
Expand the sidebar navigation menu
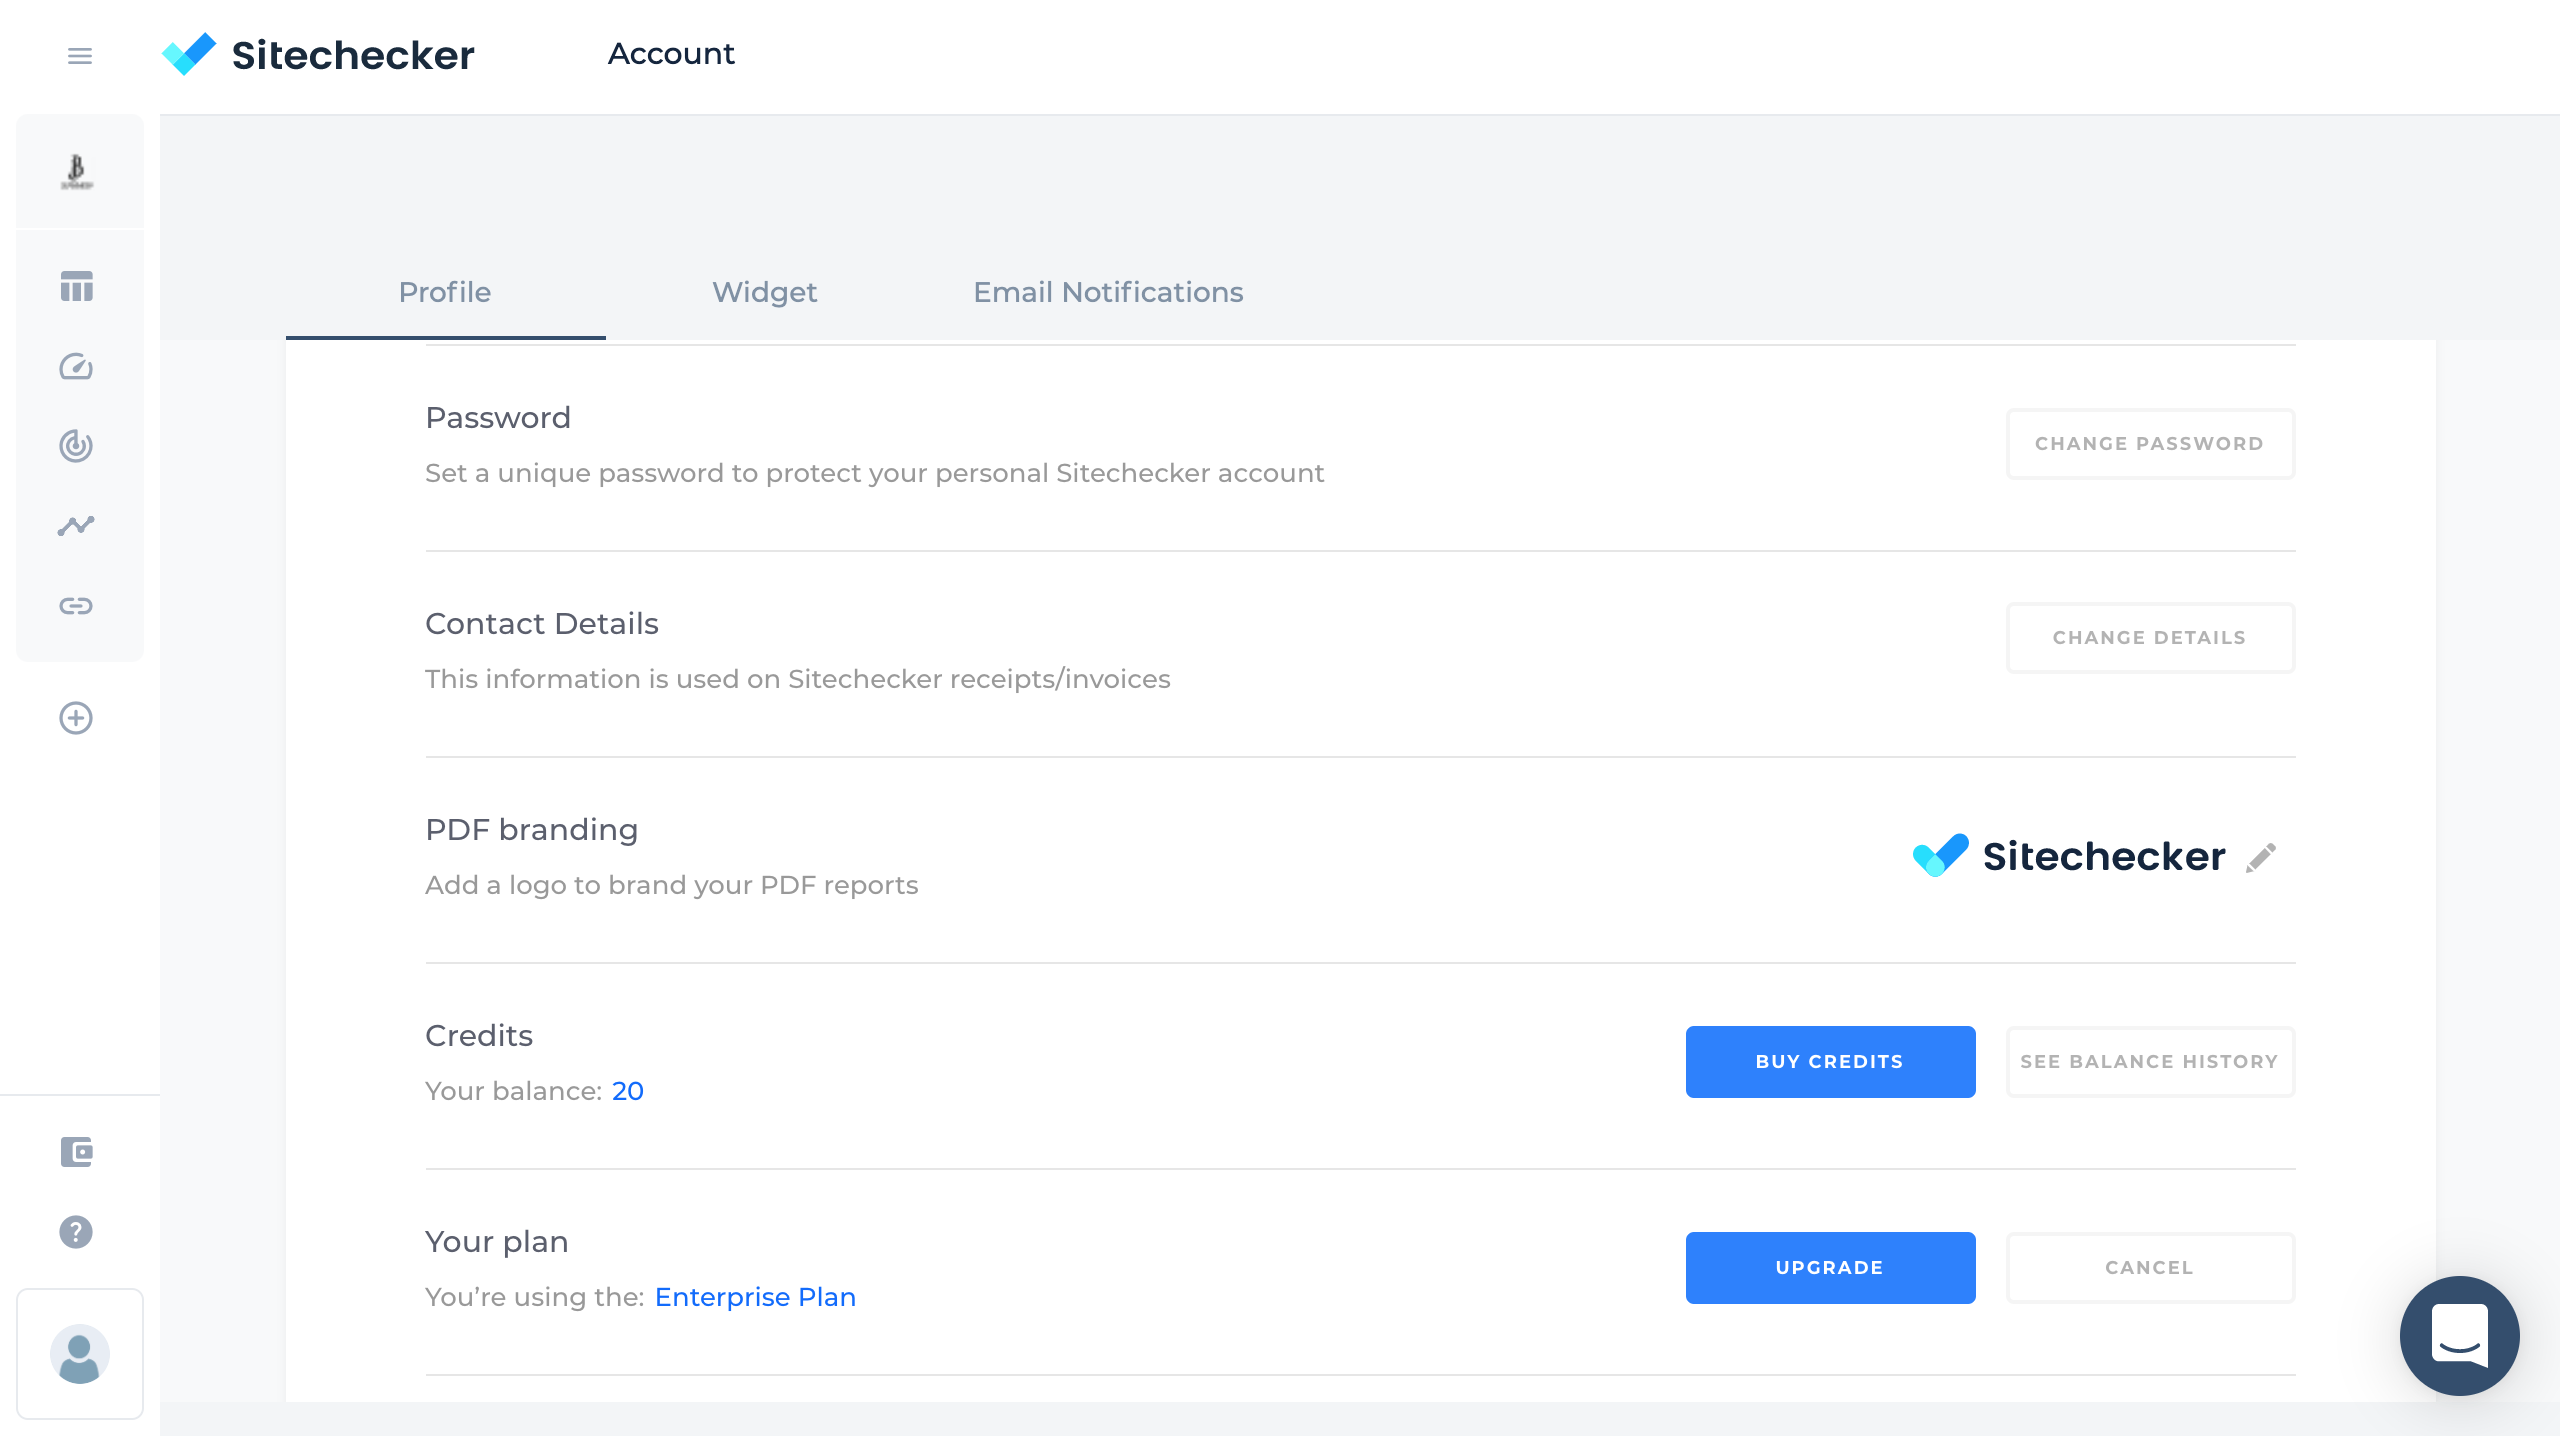[79, 54]
